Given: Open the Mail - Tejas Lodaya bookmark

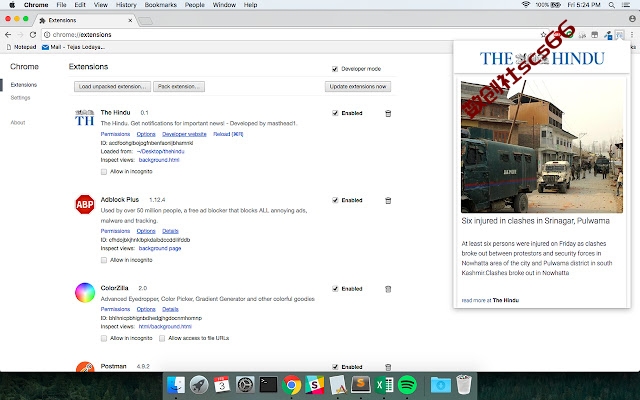Looking at the screenshot, I should click(73, 47).
